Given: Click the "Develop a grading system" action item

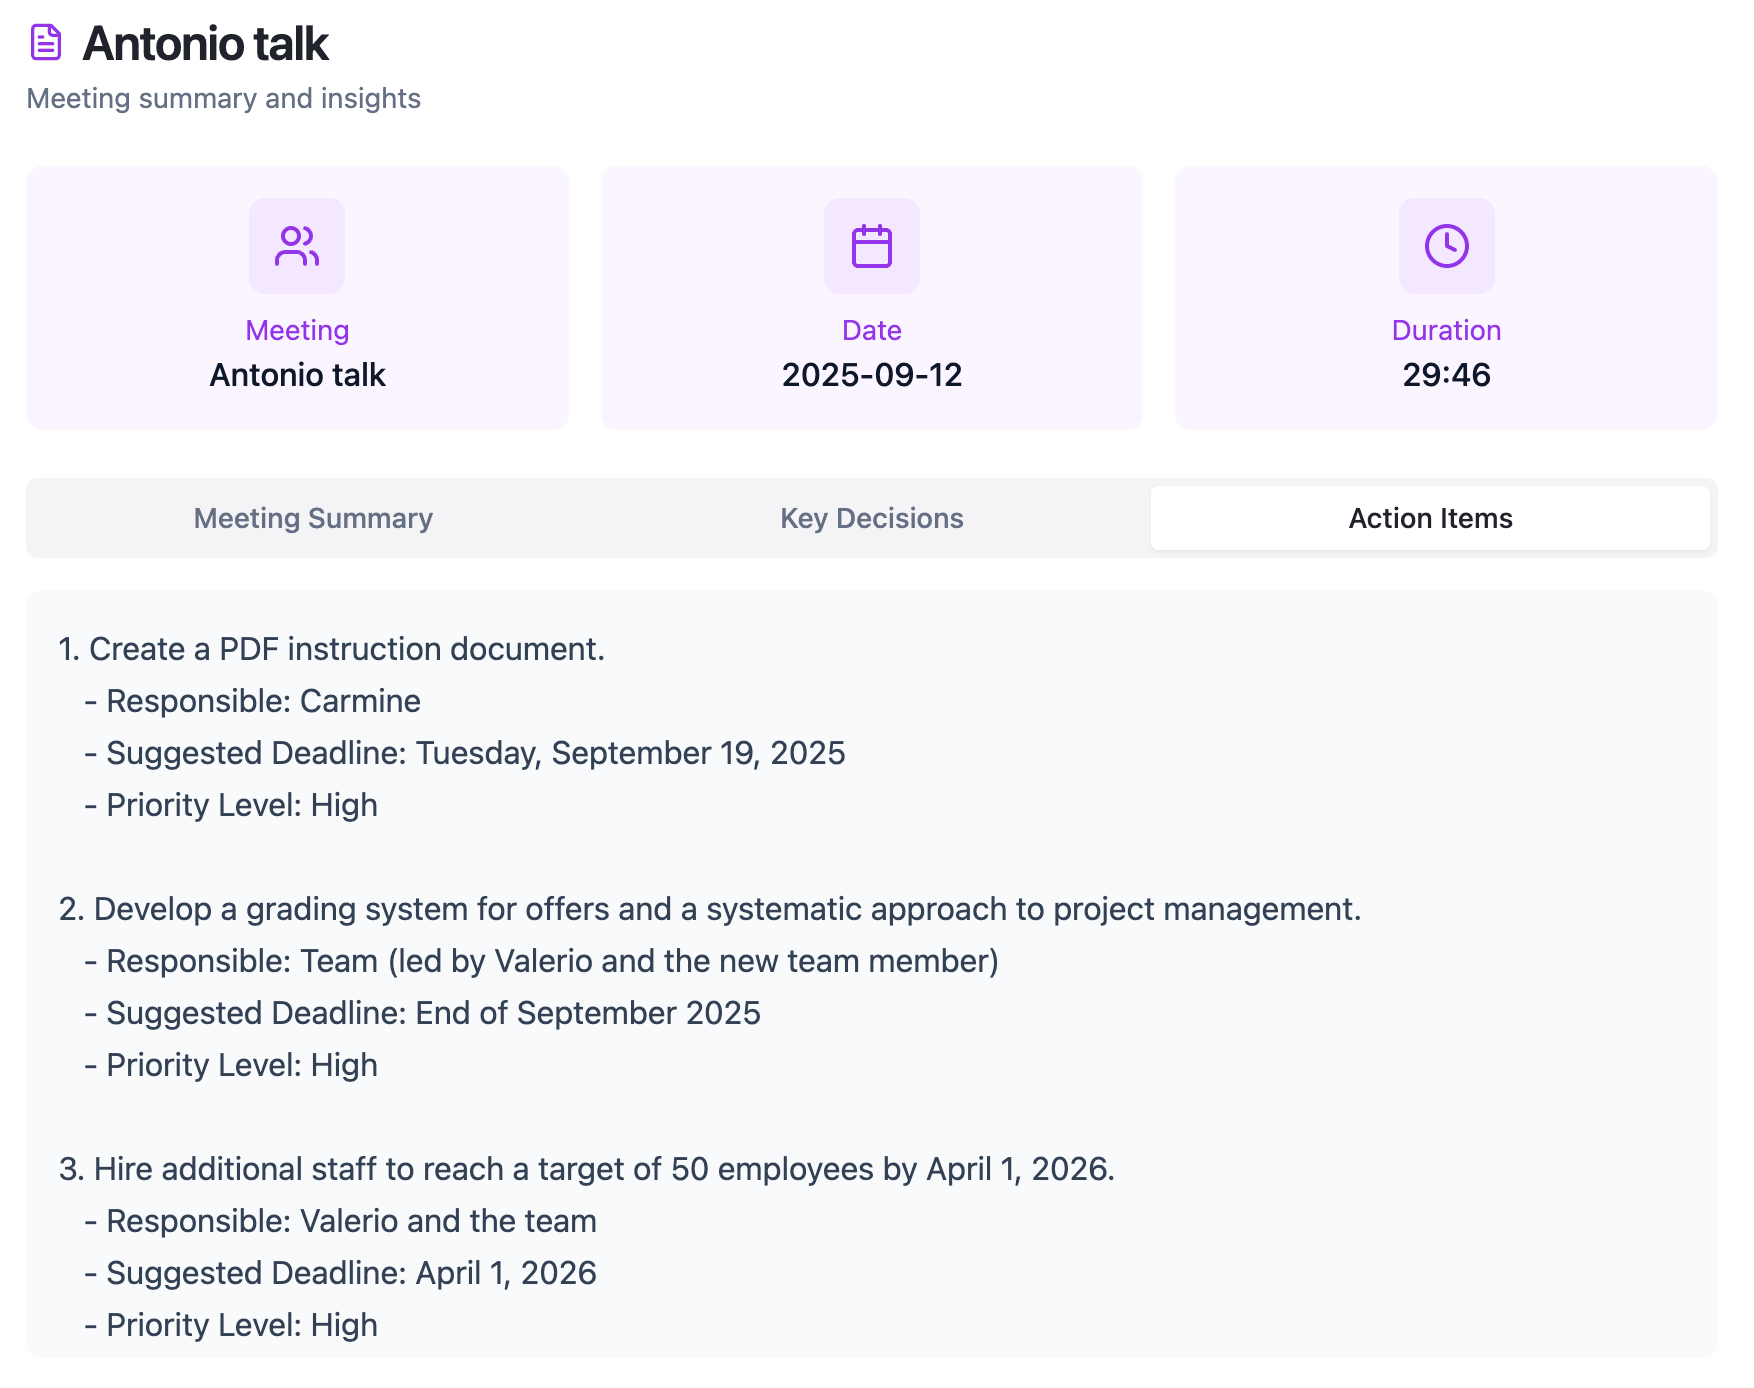Looking at the screenshot, I should click(710, 909).
